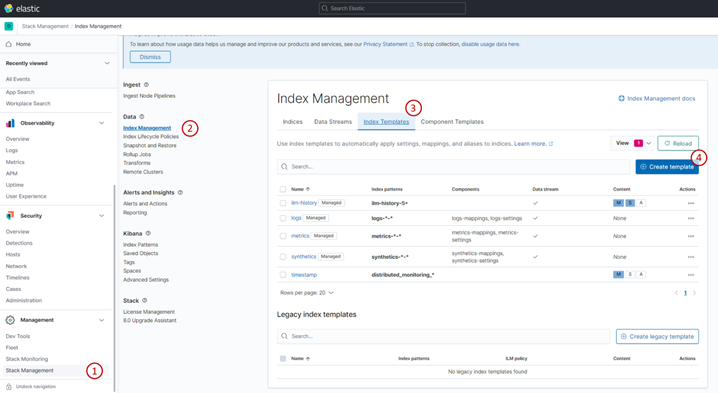Click the Create template button

[x=667, y=167]
